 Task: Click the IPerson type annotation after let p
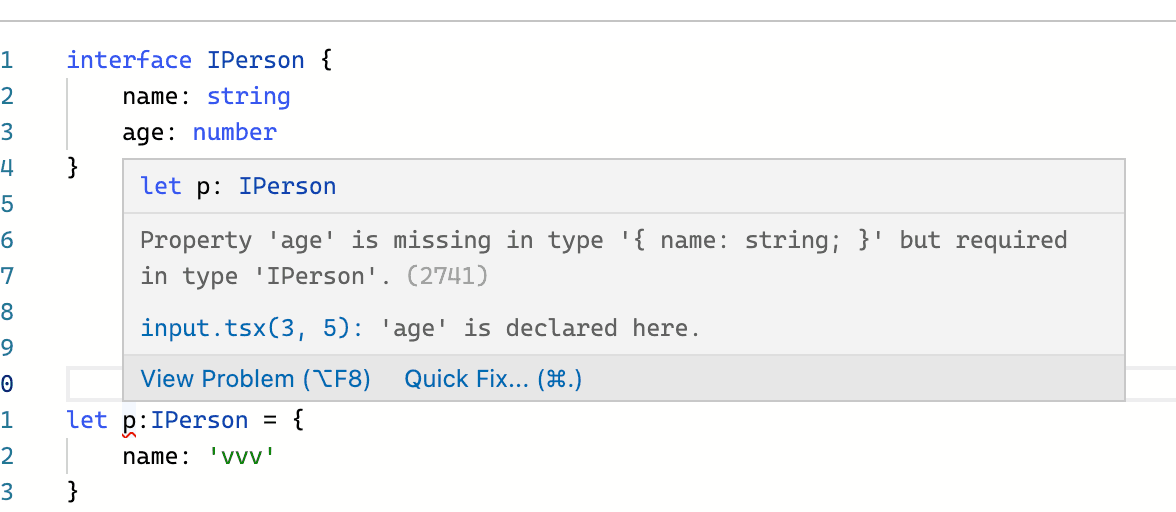click(200, 421)
